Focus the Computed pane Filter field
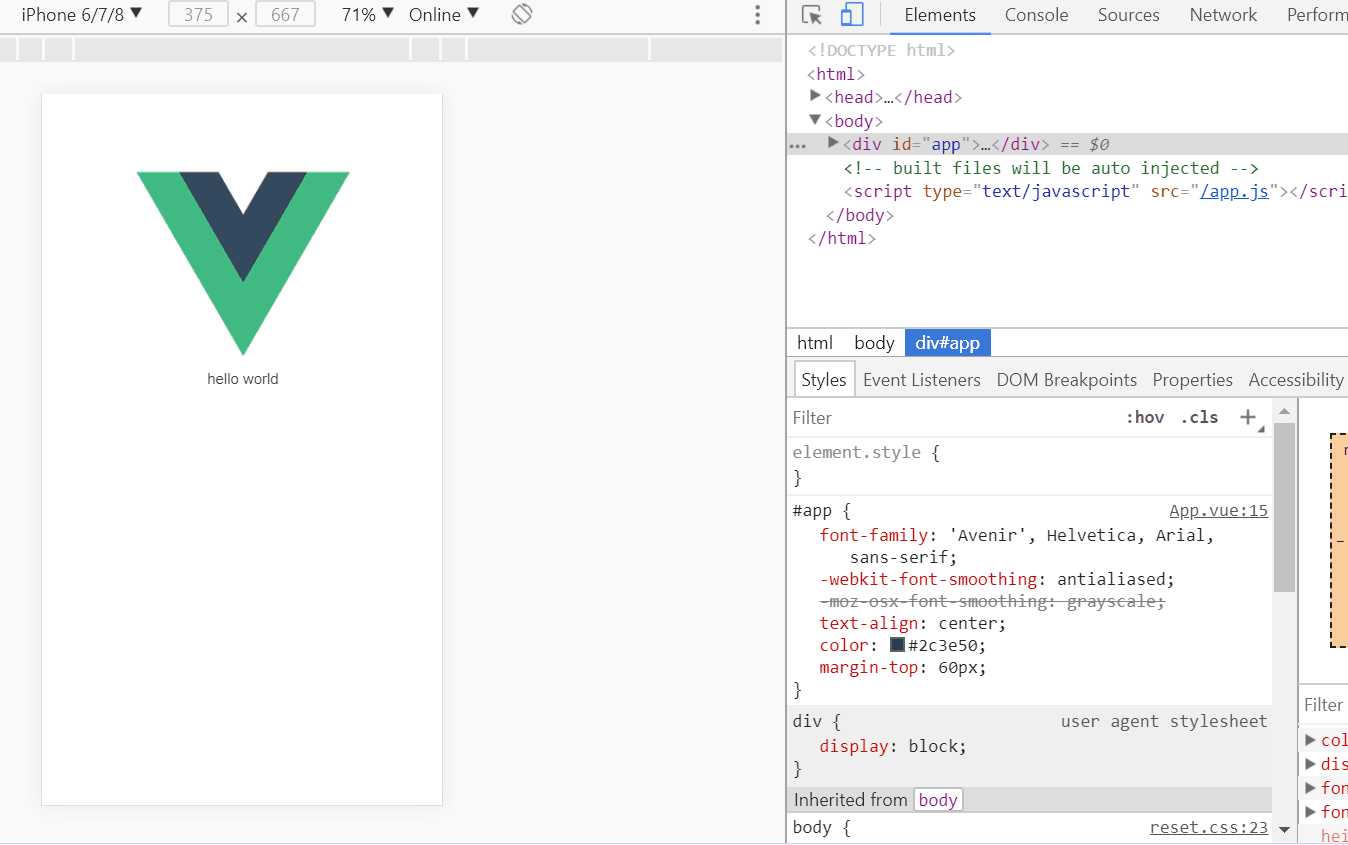Image resolution: width=1348 pixels, height=845 pixels. [x=1324, y=705]
